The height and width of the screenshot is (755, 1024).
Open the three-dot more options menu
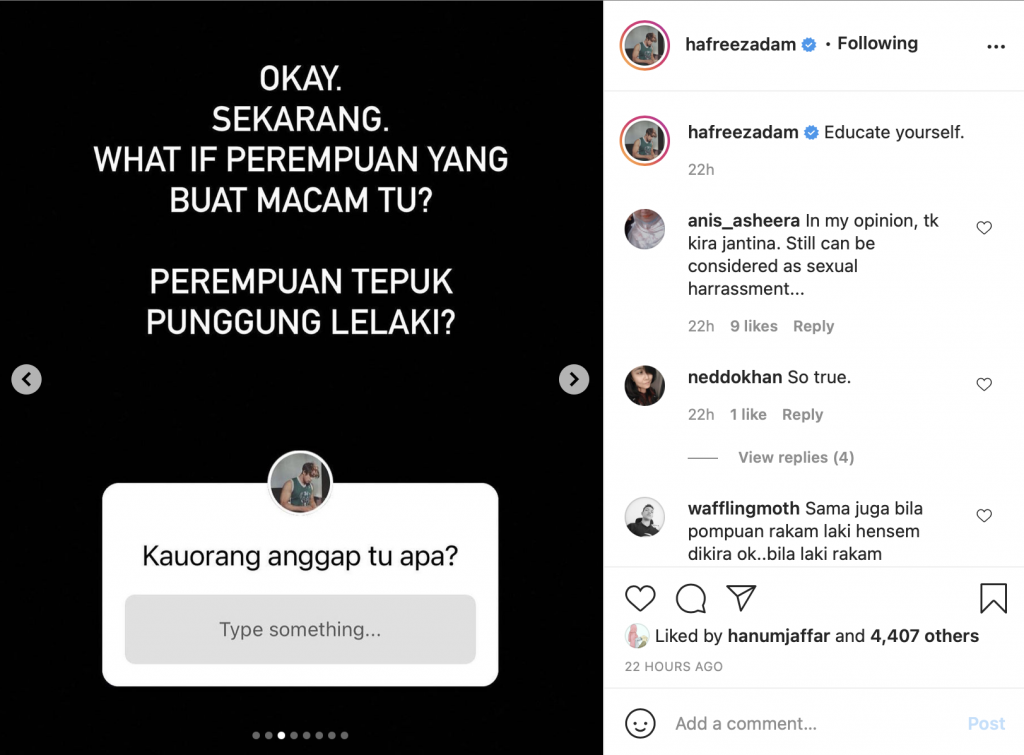coord(996,46)
